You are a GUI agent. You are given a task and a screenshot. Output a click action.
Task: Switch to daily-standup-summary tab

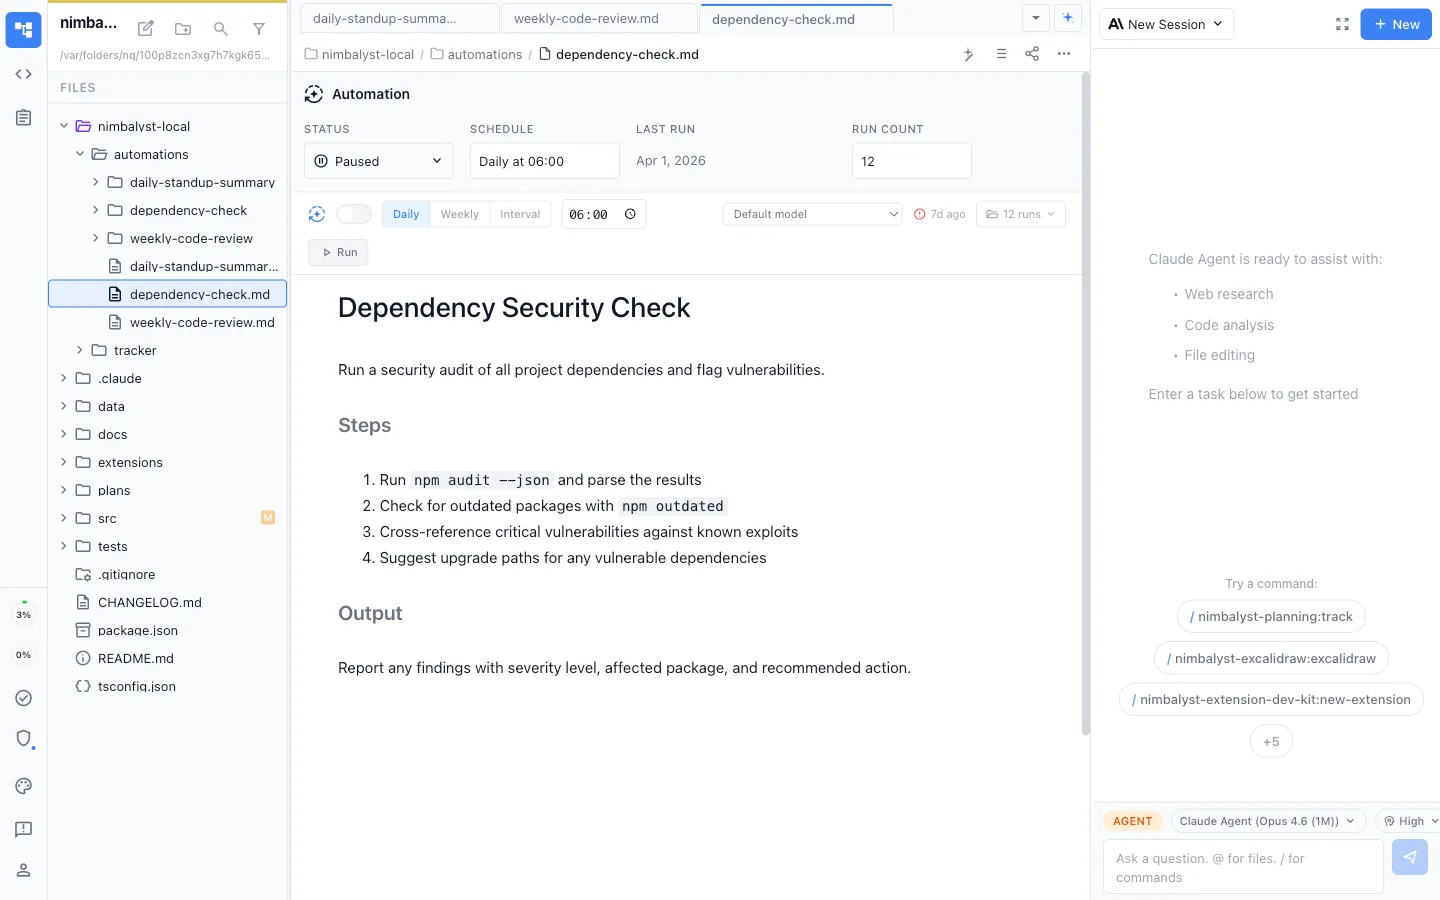397,19
